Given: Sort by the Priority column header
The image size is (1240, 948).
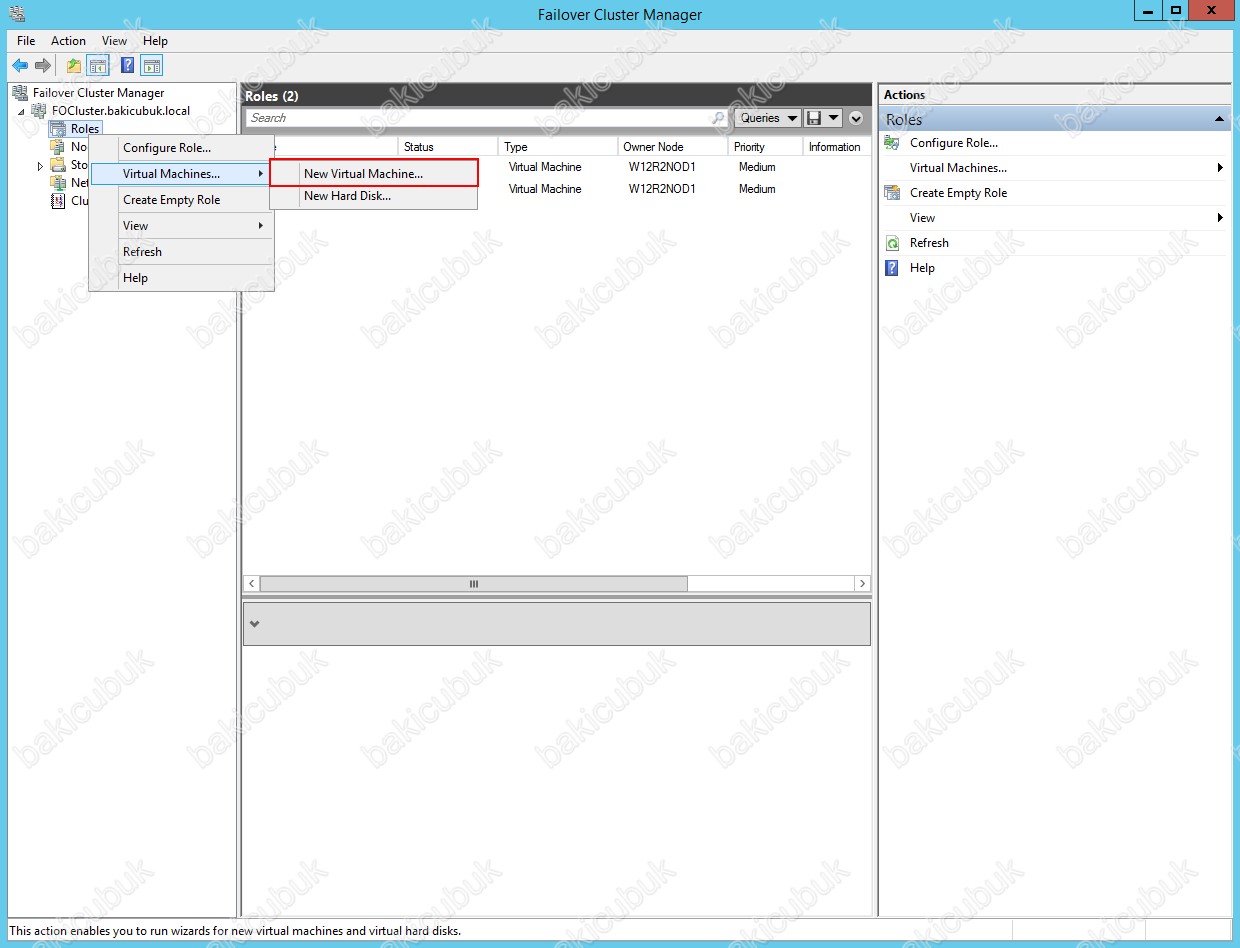Looking at the screenshot, I should click(765, 147).
